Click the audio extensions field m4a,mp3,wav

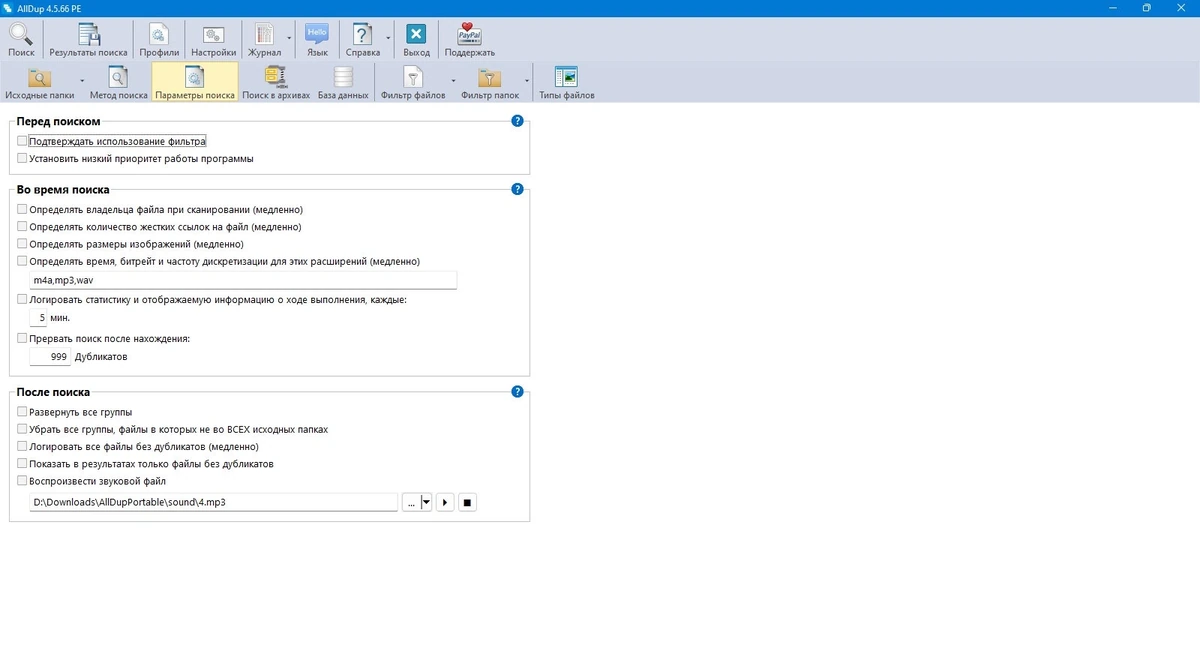point(243,280)
